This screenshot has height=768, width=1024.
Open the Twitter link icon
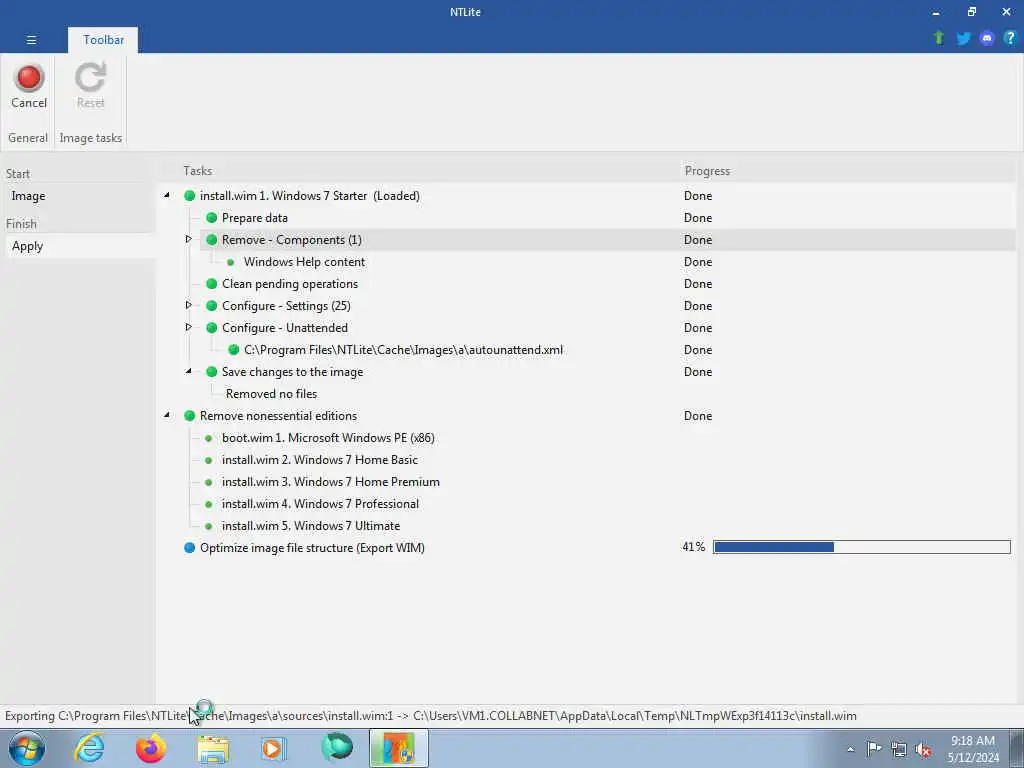coord(963,38)
